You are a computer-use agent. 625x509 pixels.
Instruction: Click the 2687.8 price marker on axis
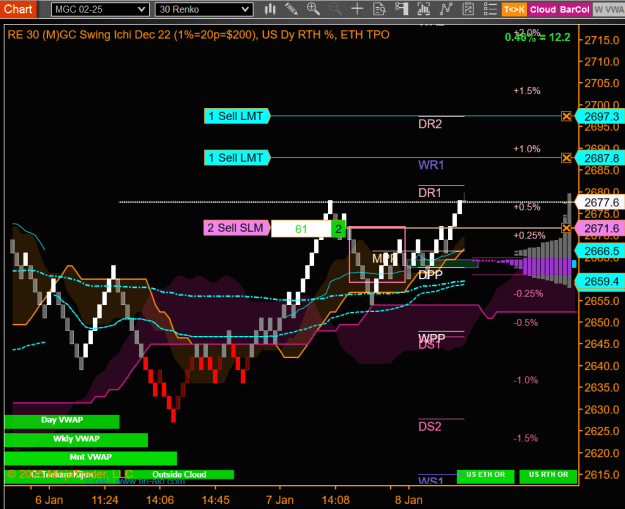601,158
